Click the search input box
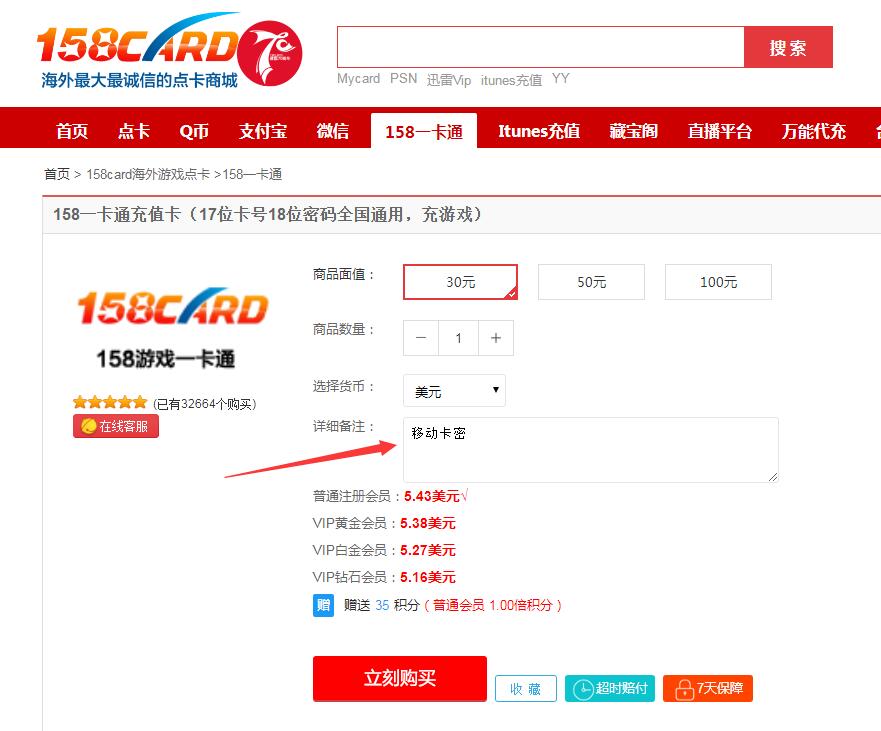 pyautogui.click(x=541, y=47)
